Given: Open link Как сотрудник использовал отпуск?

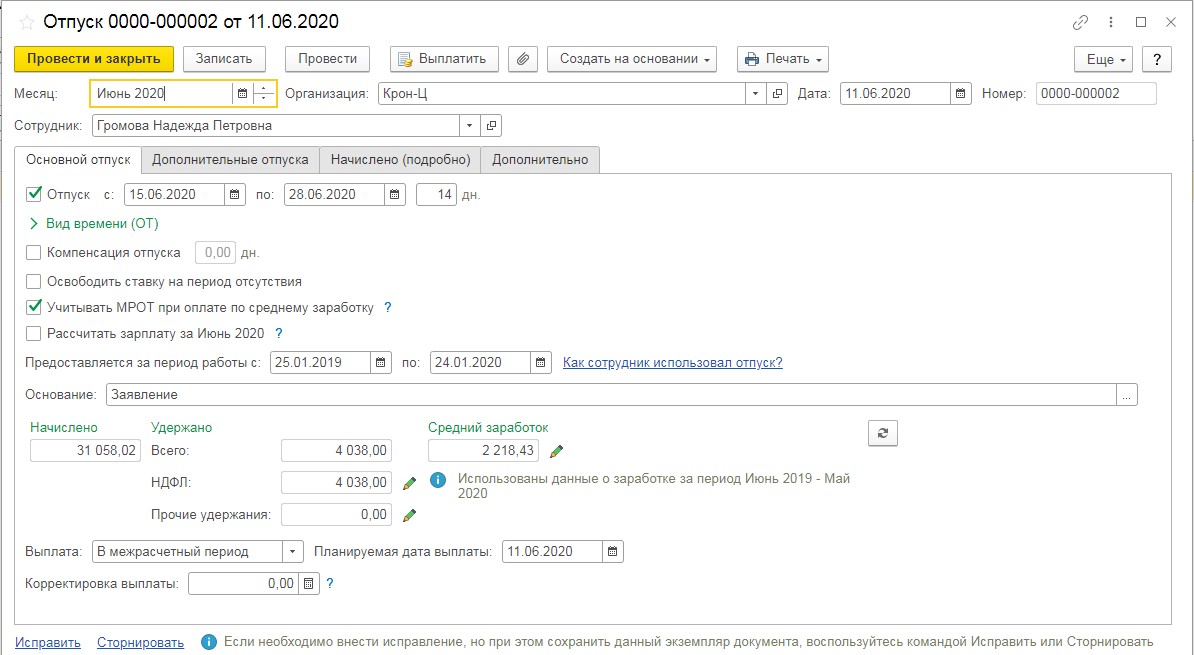Looking at the screenshot, I should pyautogui.click(x=672, y=362).
